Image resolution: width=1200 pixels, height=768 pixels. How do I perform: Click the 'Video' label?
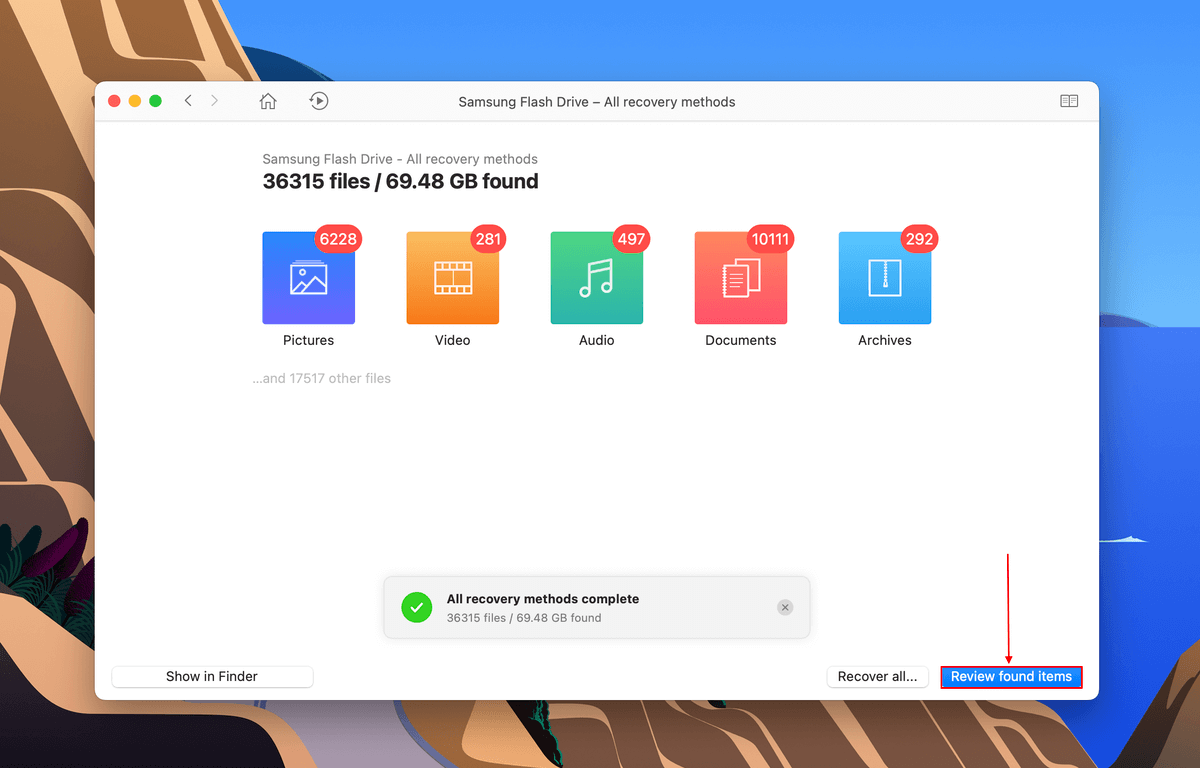click(452, 340)
